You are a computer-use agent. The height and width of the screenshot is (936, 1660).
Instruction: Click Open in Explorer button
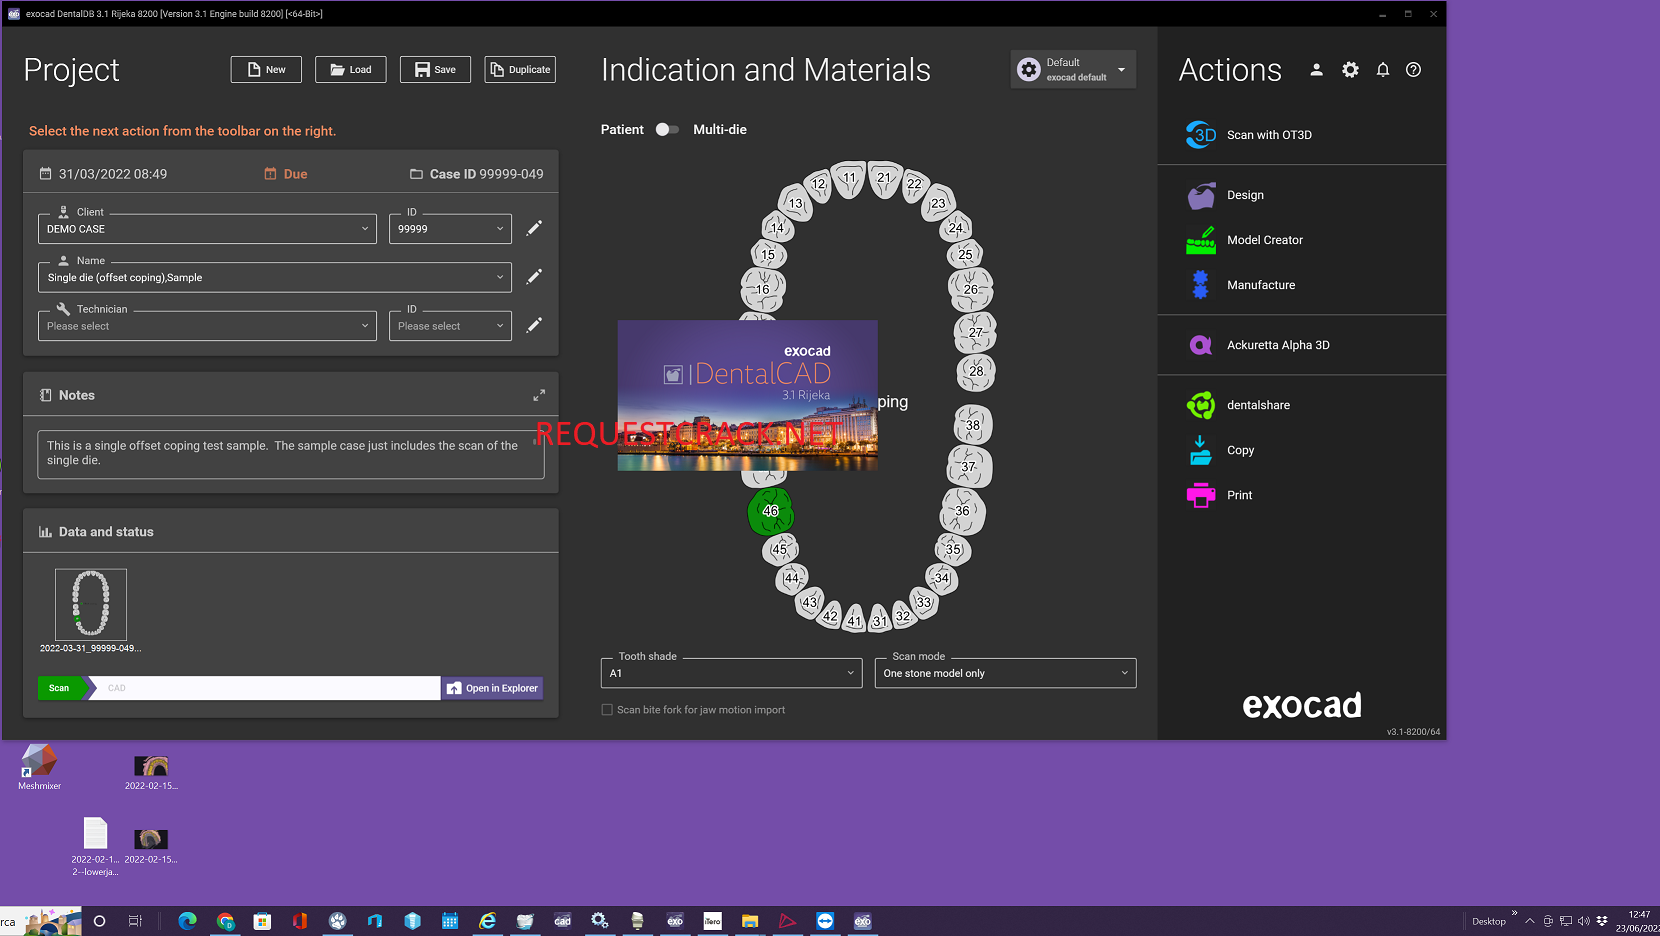pyautogui.click(x=492, y=688)
